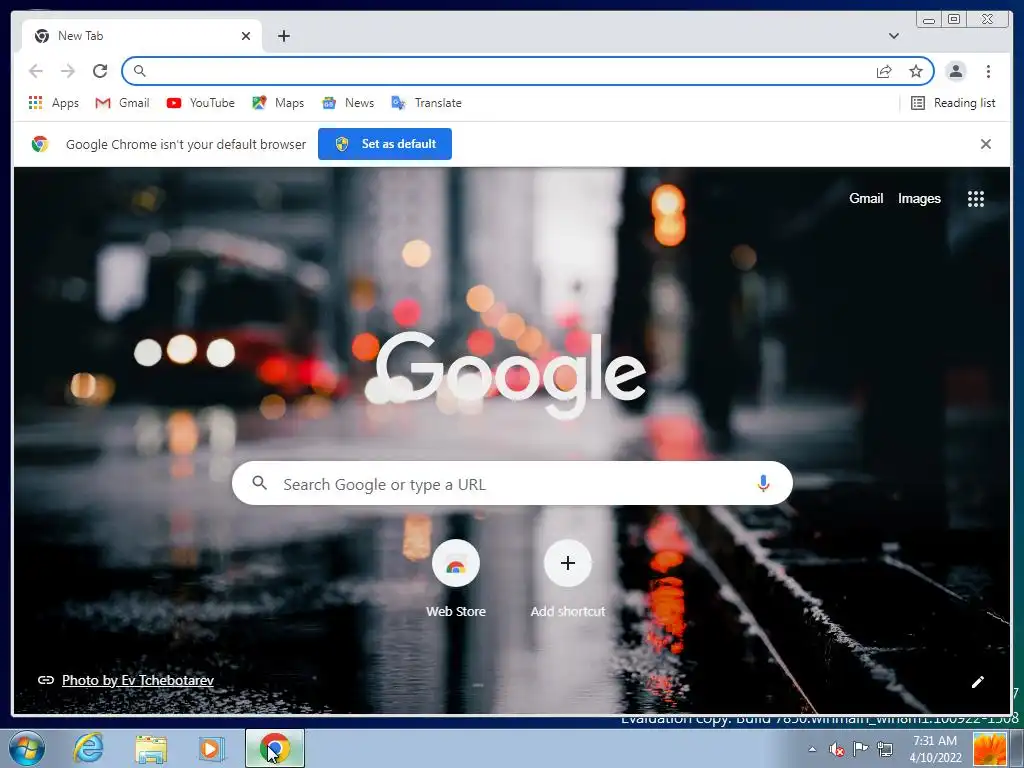
Task: Open the Apps bookmark
Action: click(54, 103)
